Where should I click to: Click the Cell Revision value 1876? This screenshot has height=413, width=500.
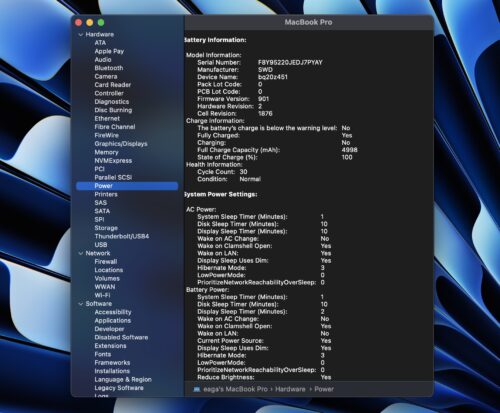click(x=265, y=114)
